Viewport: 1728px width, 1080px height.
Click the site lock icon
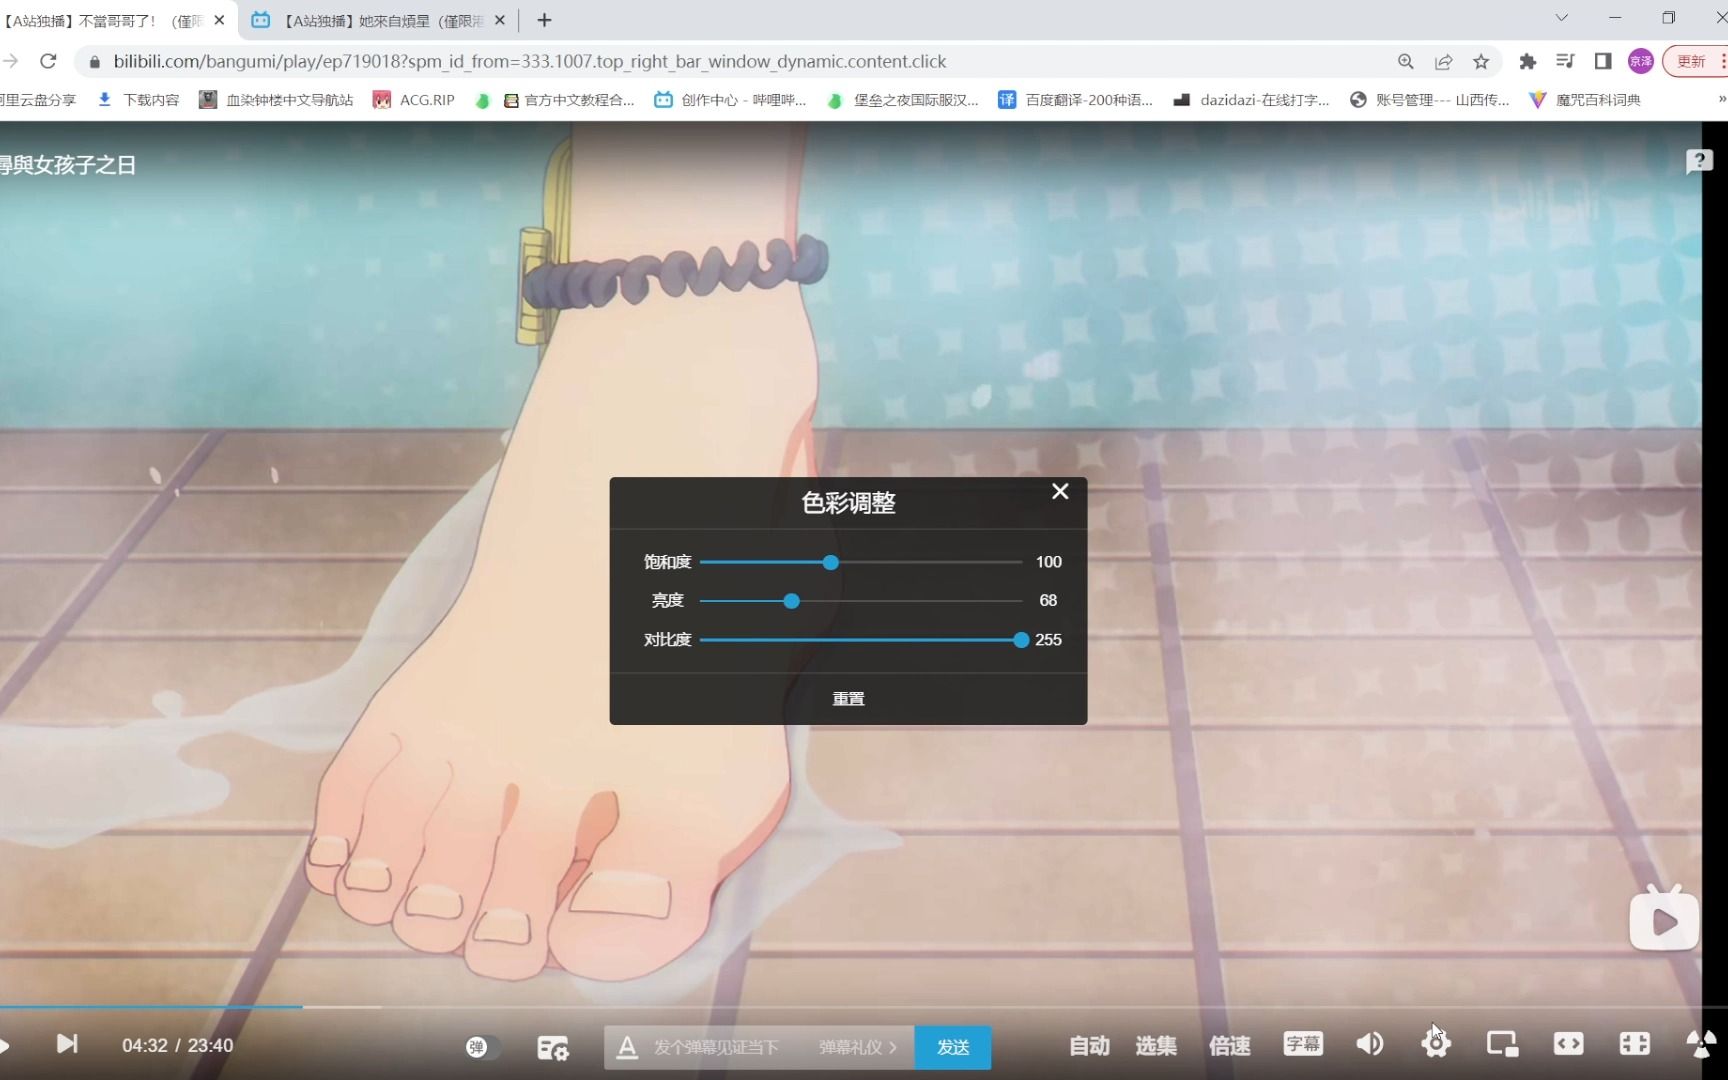click(x=95, y=61)
